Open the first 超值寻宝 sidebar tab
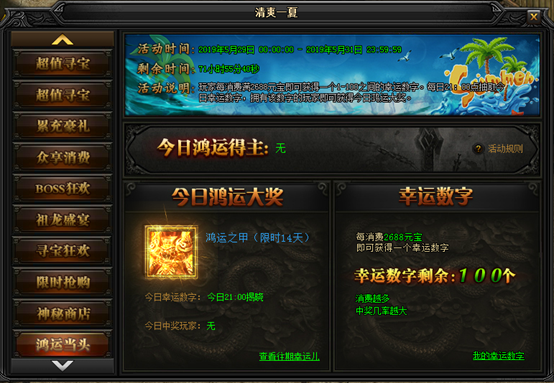 [63, 64]
